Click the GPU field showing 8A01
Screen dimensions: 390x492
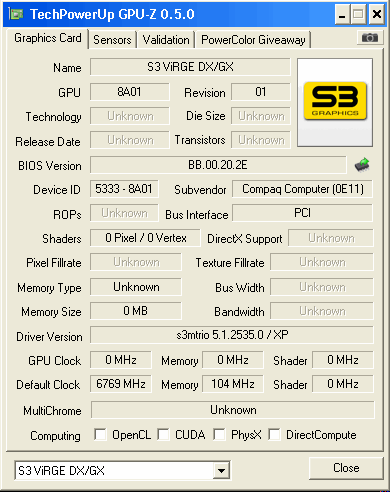tap(130, 92)
